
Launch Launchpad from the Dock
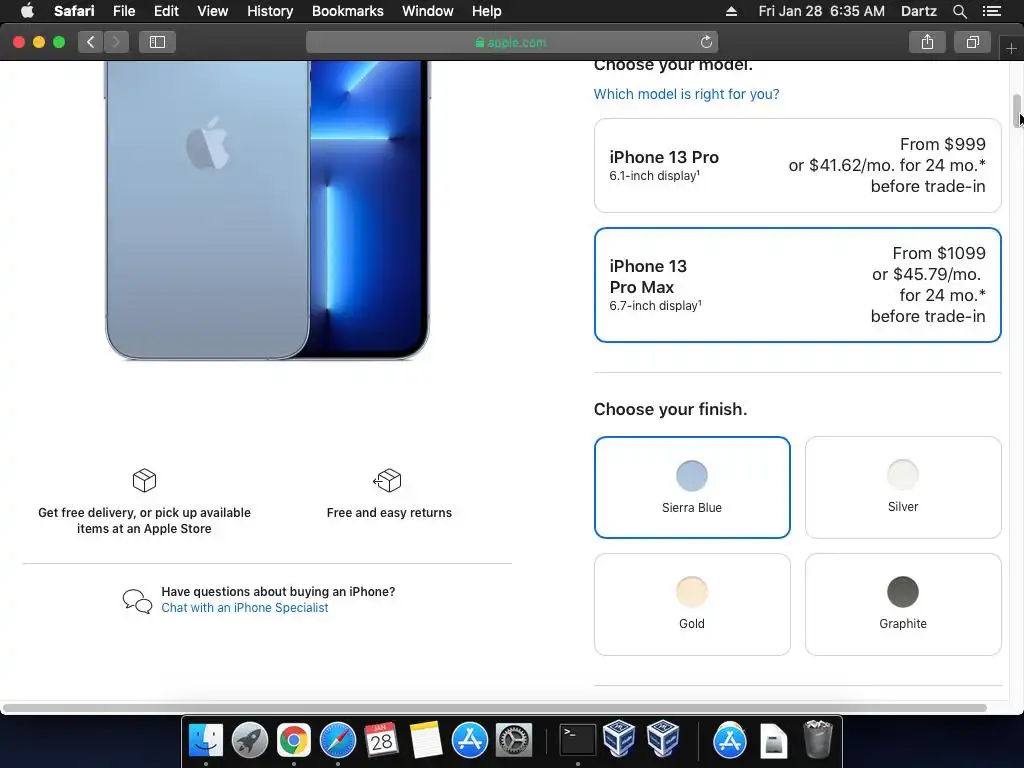pyautogui.click(x=249, y=741)
